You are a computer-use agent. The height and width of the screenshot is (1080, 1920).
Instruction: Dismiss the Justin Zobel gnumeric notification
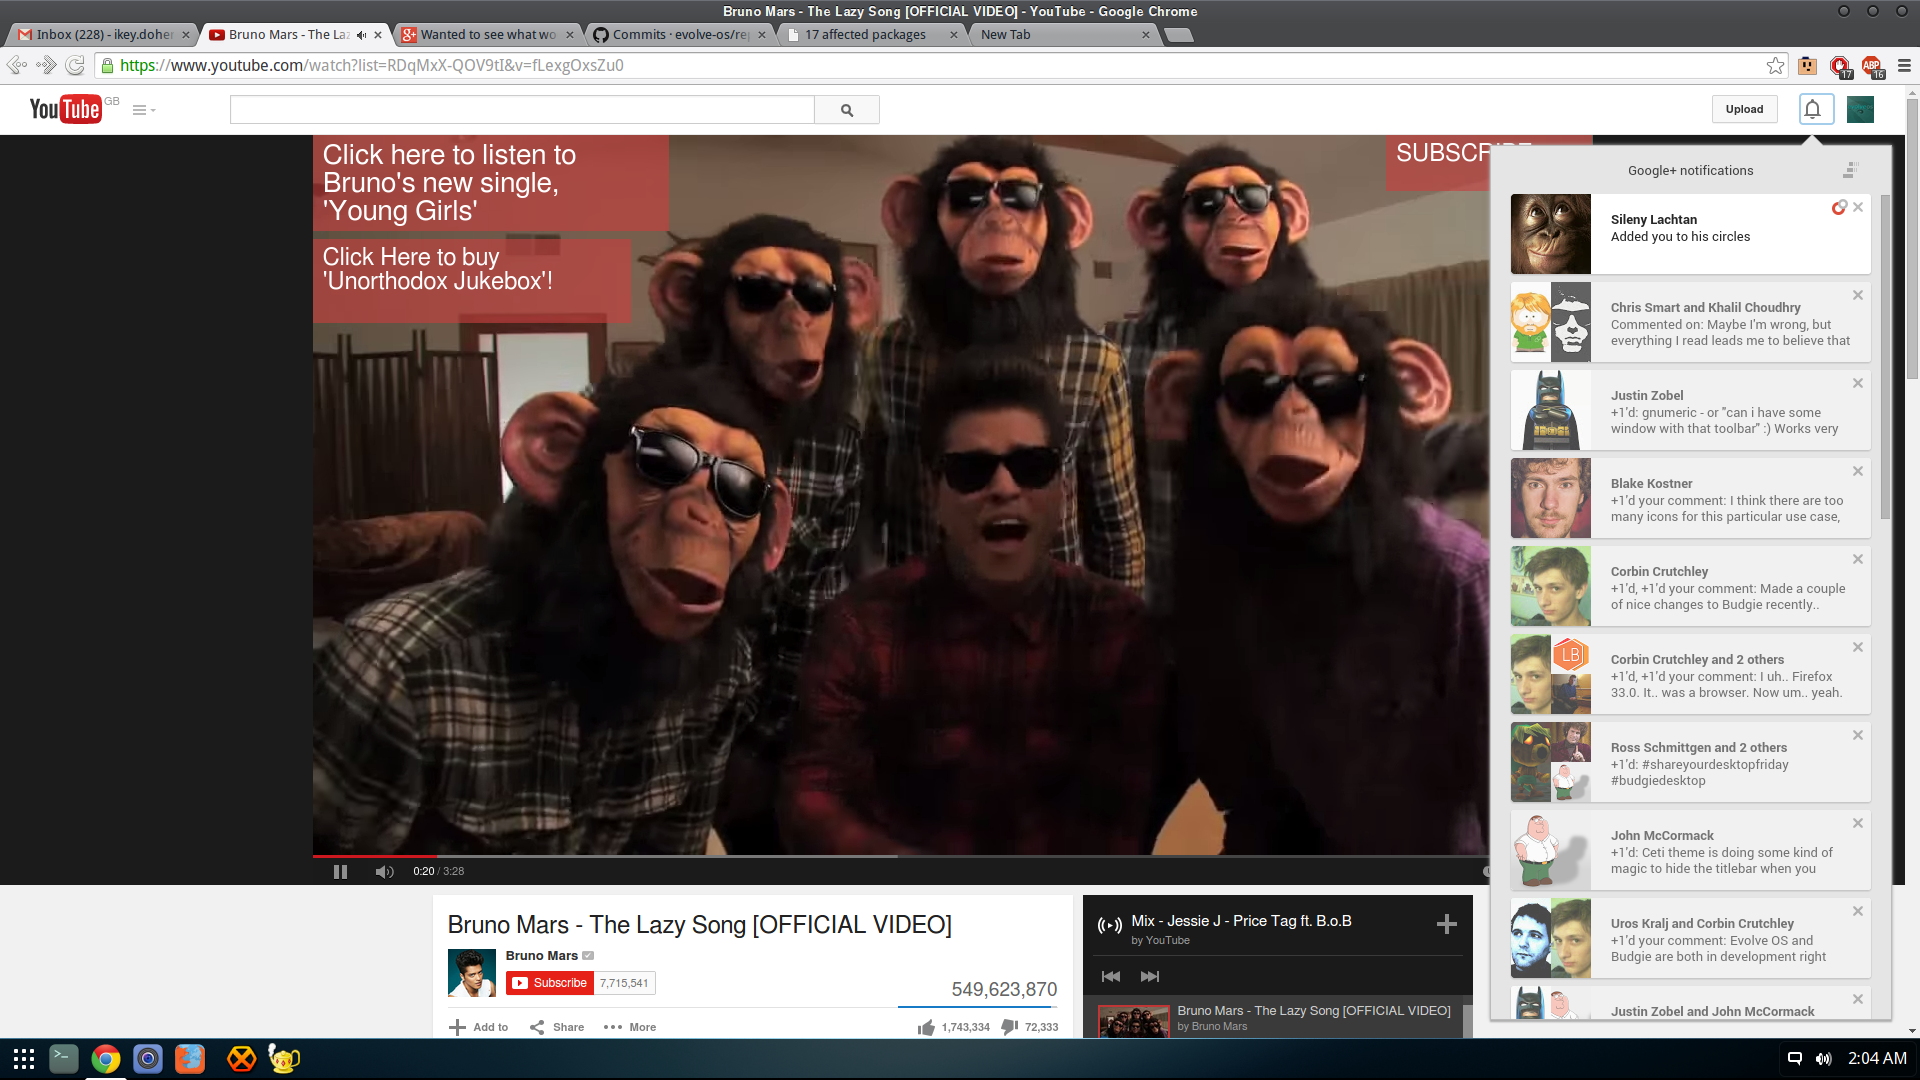click(x=1858, y=383)
